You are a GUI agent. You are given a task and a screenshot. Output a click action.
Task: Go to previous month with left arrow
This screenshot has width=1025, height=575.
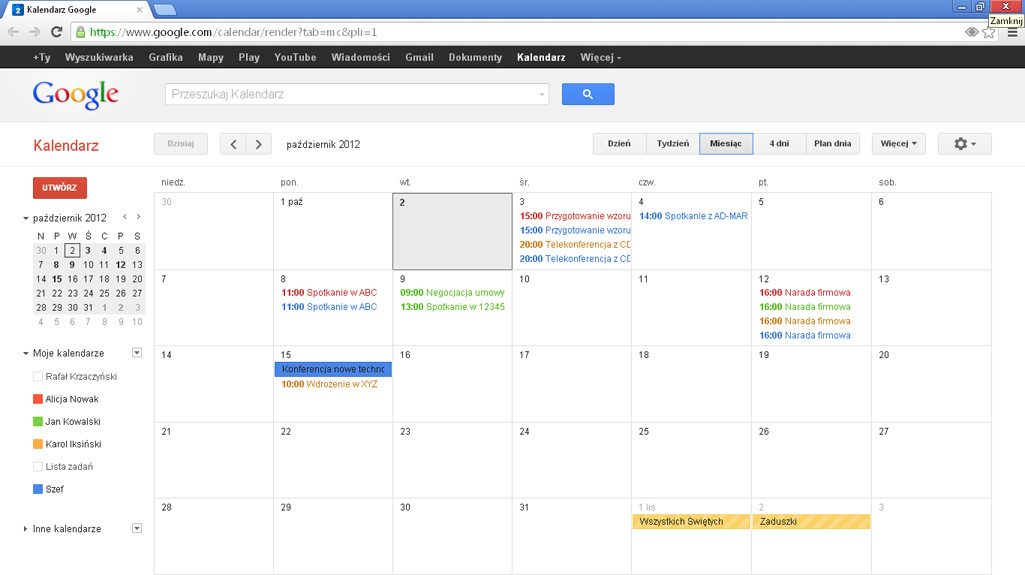click(x=233, y=144)
